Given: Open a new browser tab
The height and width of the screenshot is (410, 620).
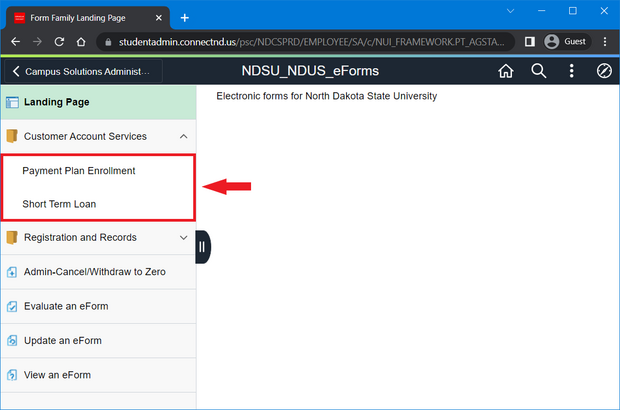Looking at the screenshot, I should click(x=185, y=18).
